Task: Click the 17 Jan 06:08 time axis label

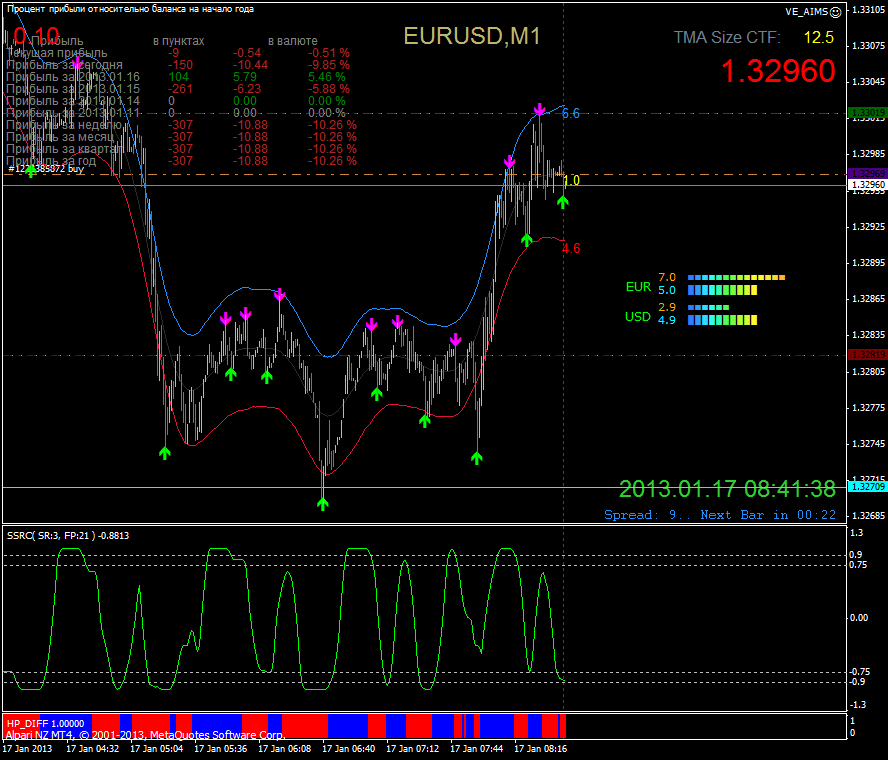Action: coord(284,749)
